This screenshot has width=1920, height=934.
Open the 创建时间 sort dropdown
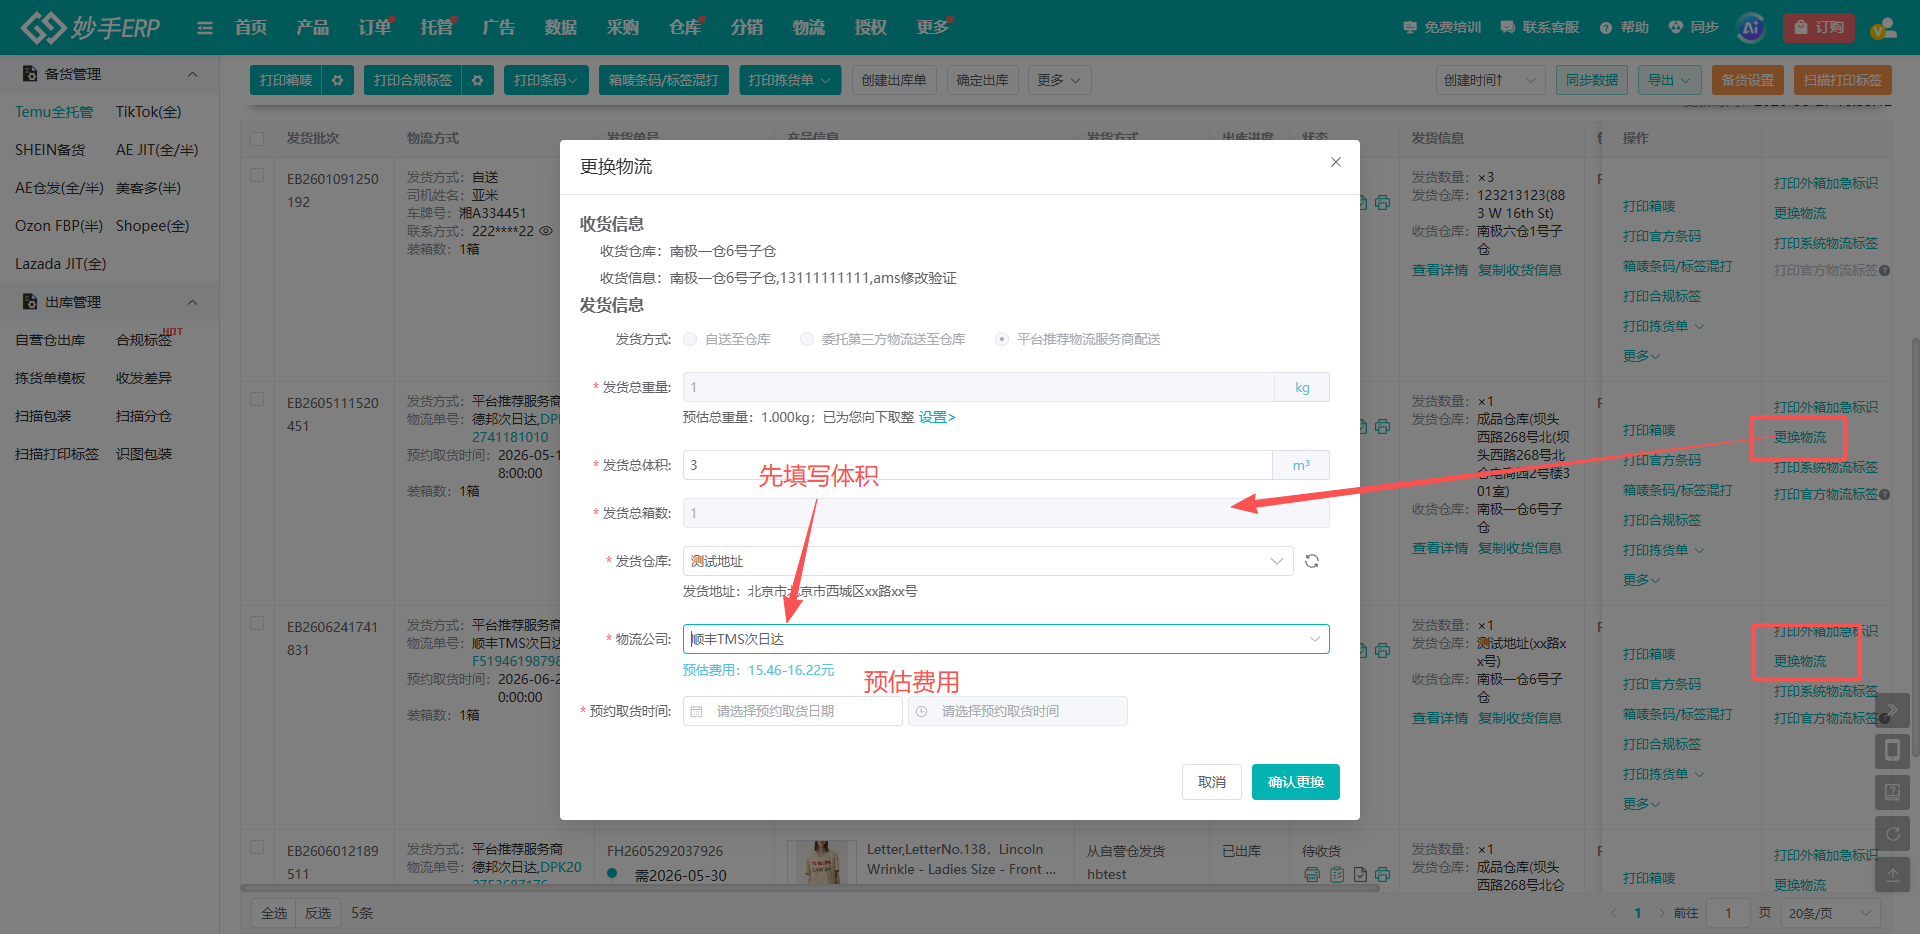click(1490, 80)
